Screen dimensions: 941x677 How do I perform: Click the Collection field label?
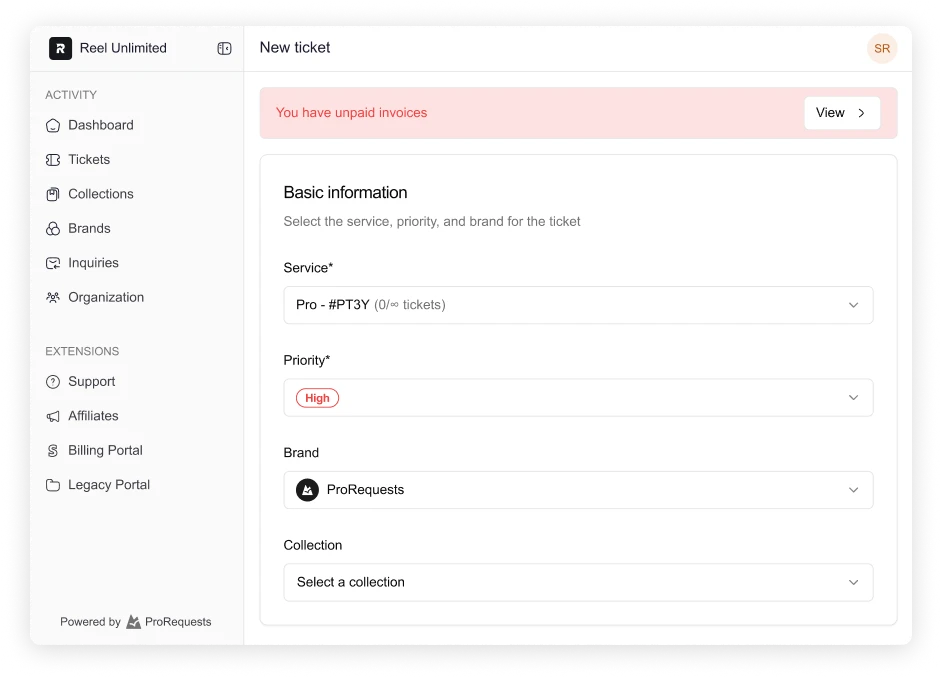point(313,545)
